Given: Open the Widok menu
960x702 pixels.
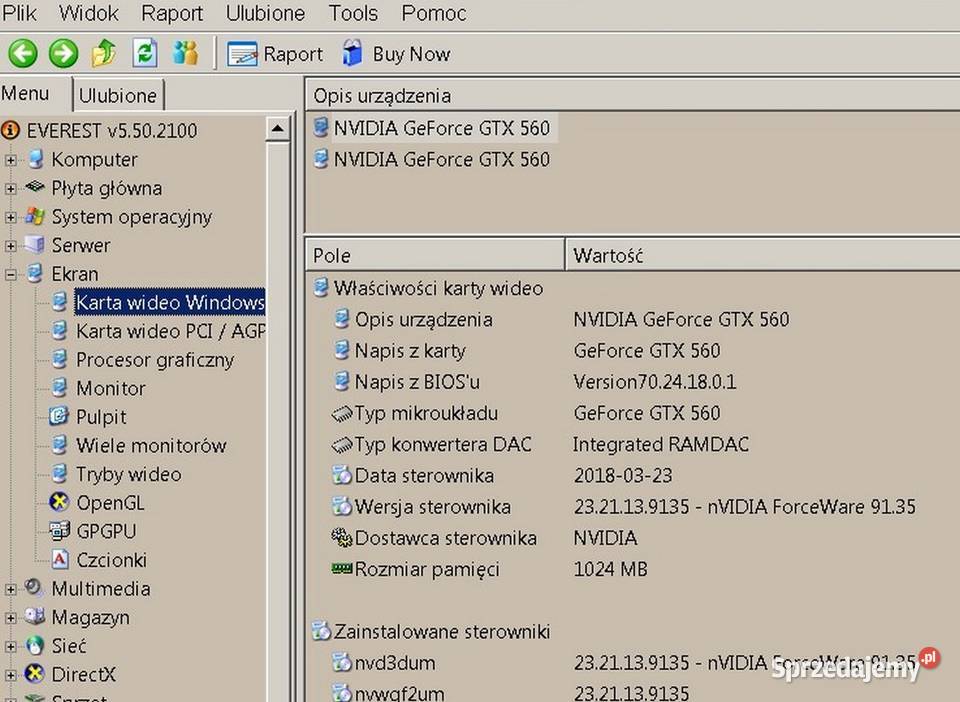Looking at the screenshot, I should (x=89, y=13).
